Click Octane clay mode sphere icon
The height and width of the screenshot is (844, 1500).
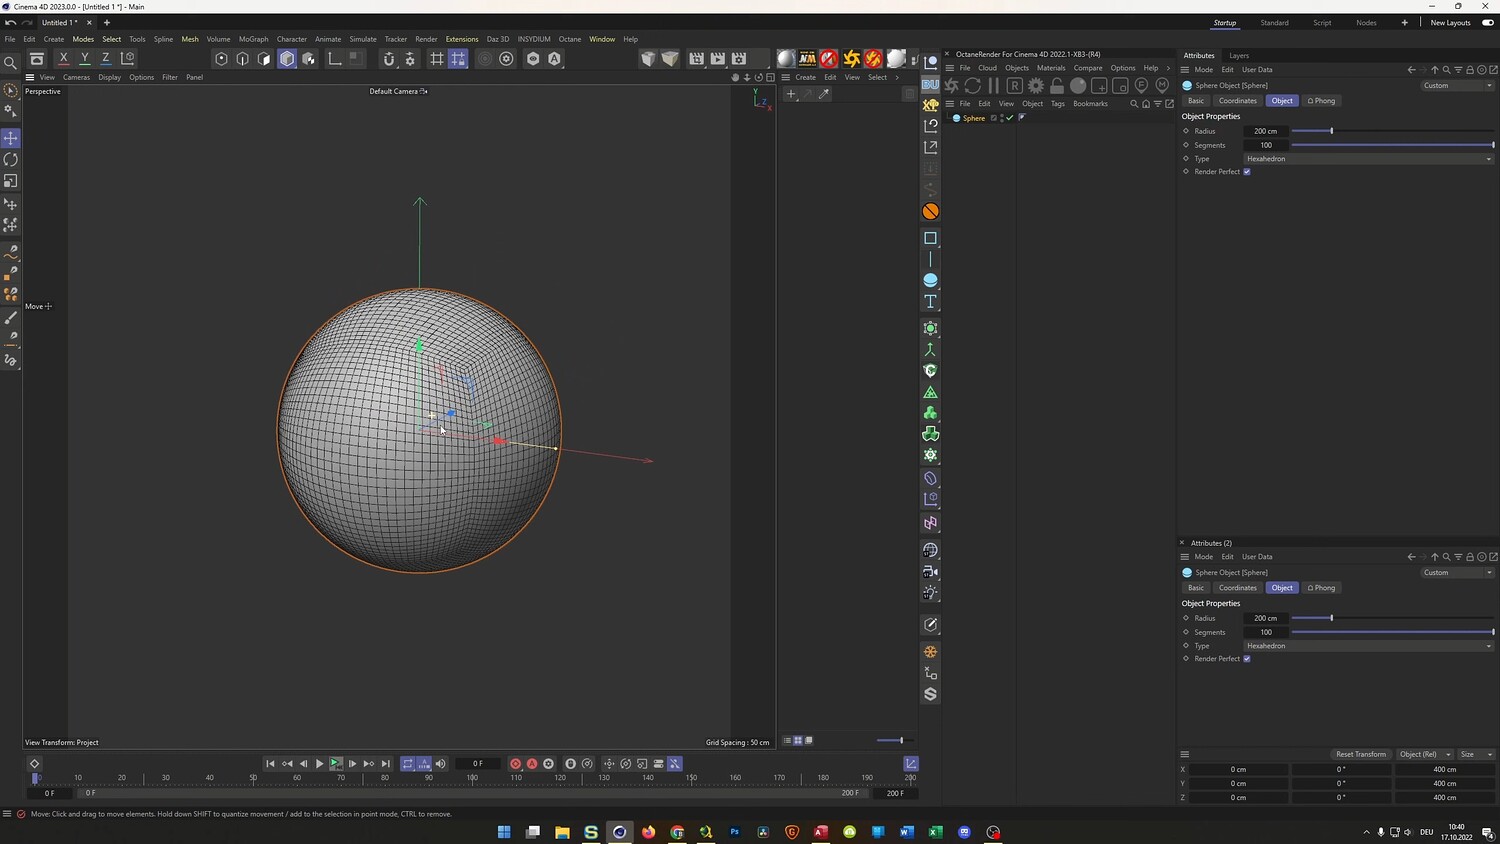tap(1078, 86)
